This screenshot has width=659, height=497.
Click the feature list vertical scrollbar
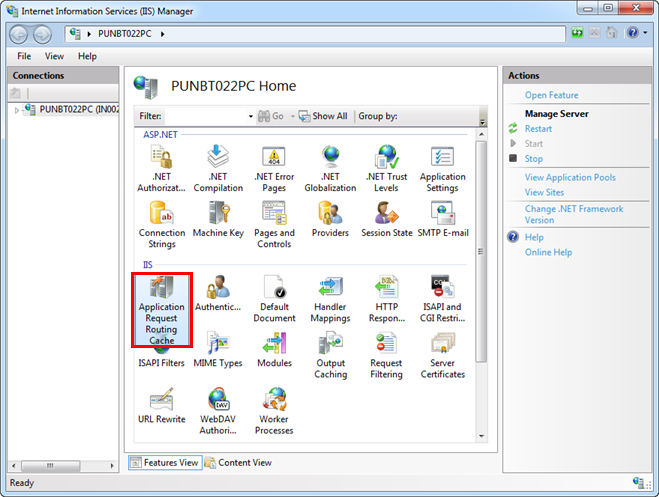(482, 250)
